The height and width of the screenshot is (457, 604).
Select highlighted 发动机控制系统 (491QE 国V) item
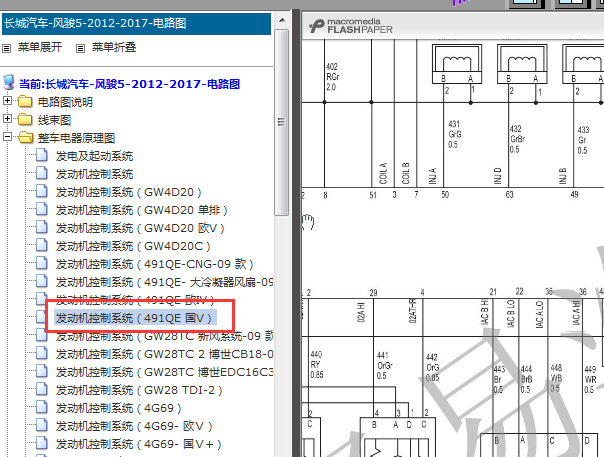click(135, 318)
